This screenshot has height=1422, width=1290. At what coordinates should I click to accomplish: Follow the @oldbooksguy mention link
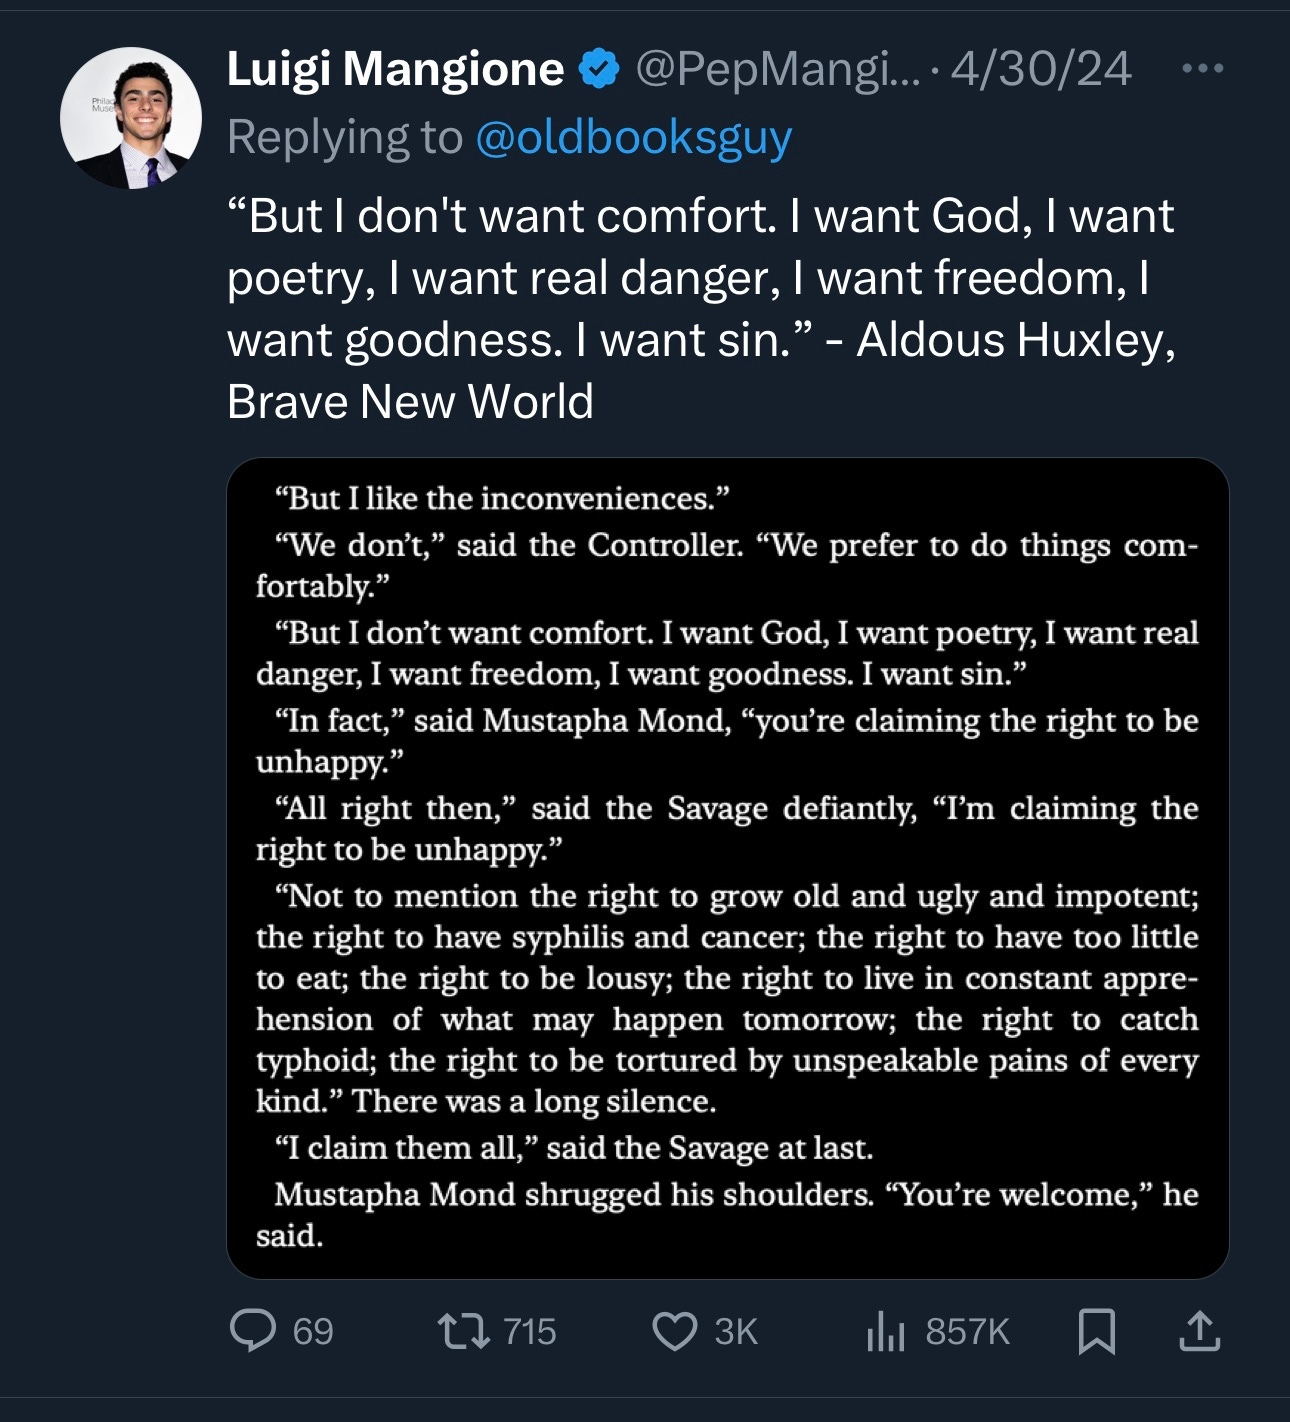click(634, 138)
